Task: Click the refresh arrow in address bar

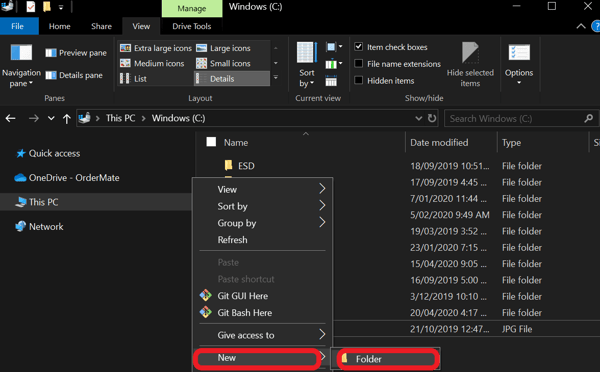Action: click(x=432, y=118)
